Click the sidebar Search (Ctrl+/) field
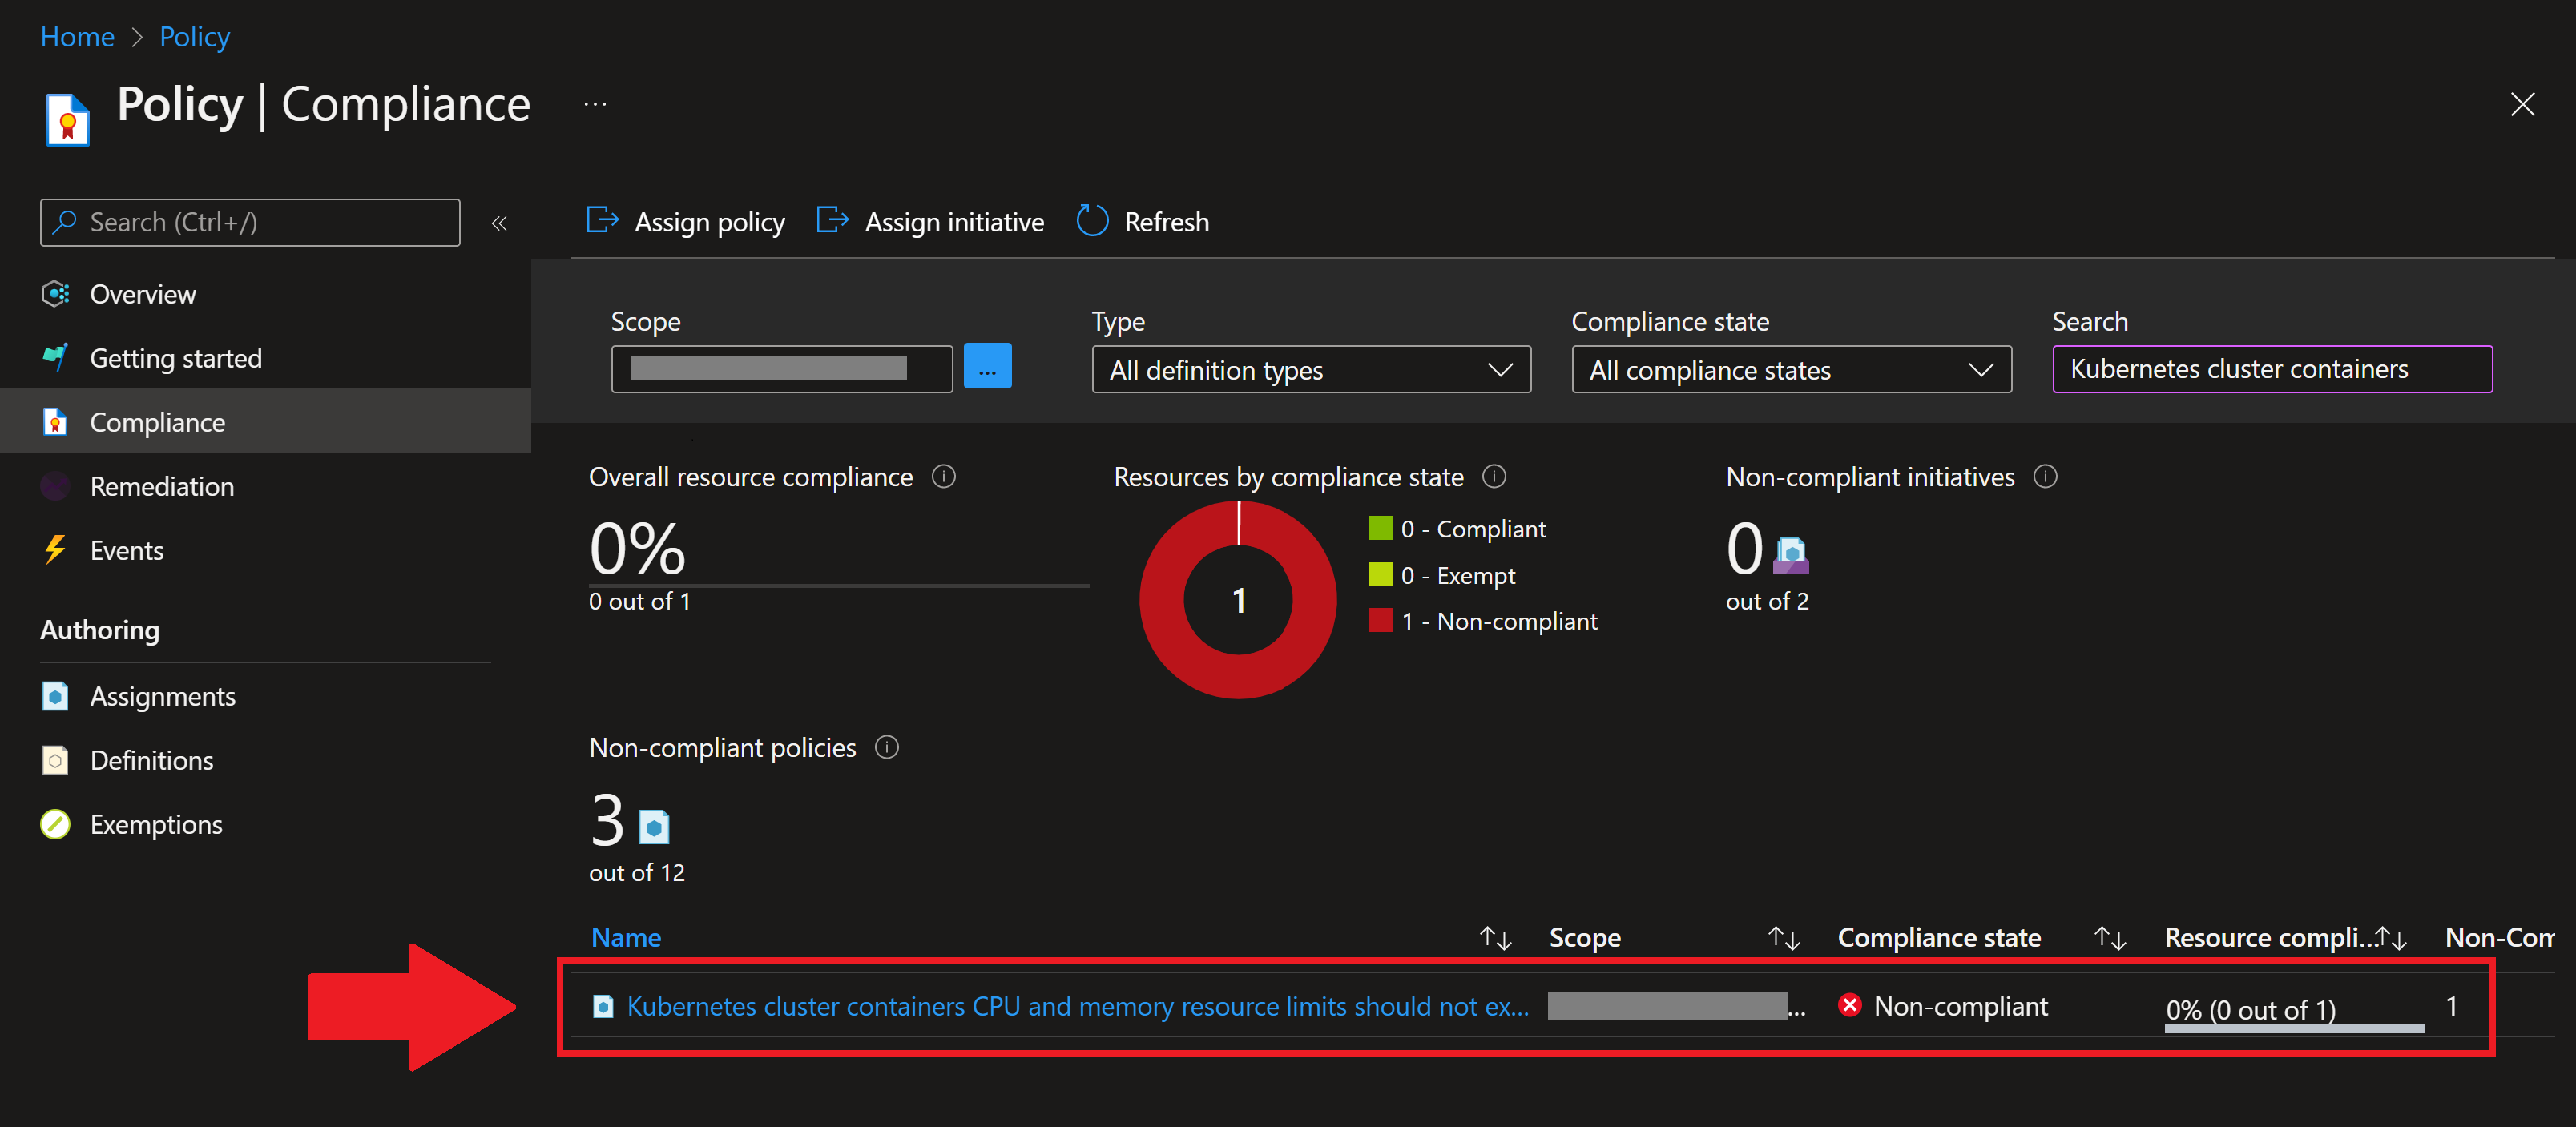Image resolution: width=2576 pixels, height=1127 pixels. point(250,222)
